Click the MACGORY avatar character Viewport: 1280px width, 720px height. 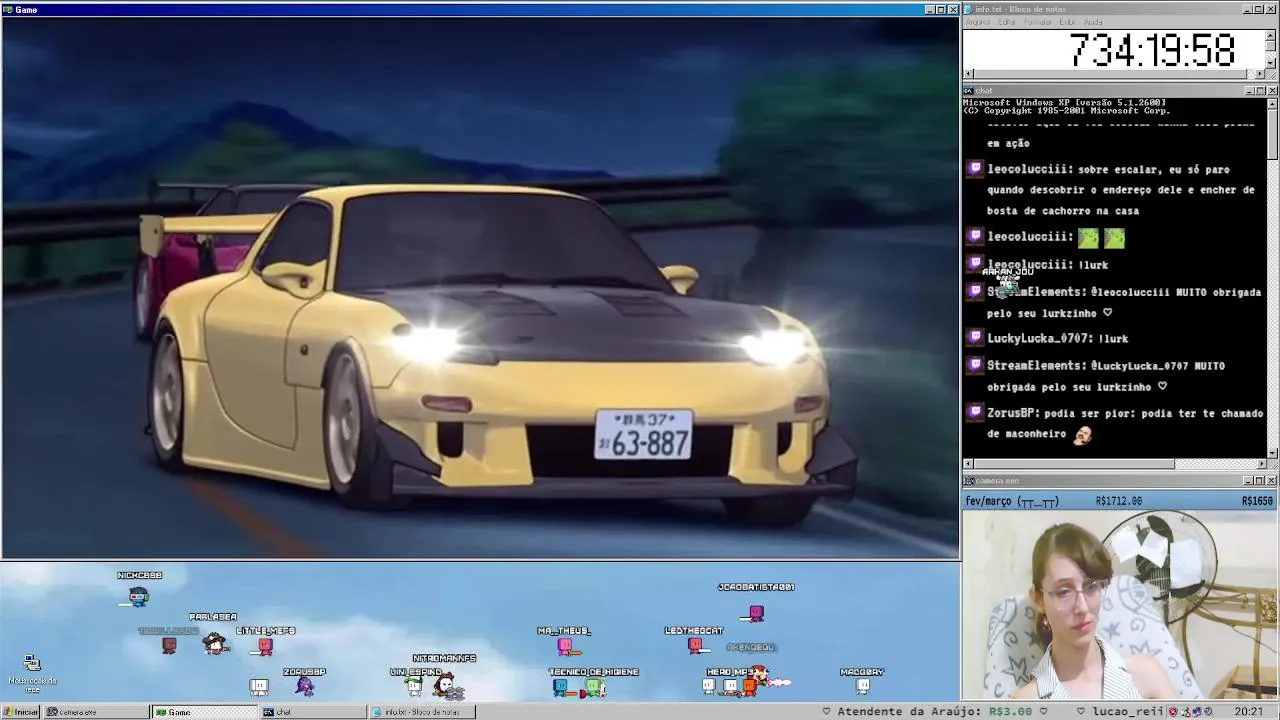862,686
